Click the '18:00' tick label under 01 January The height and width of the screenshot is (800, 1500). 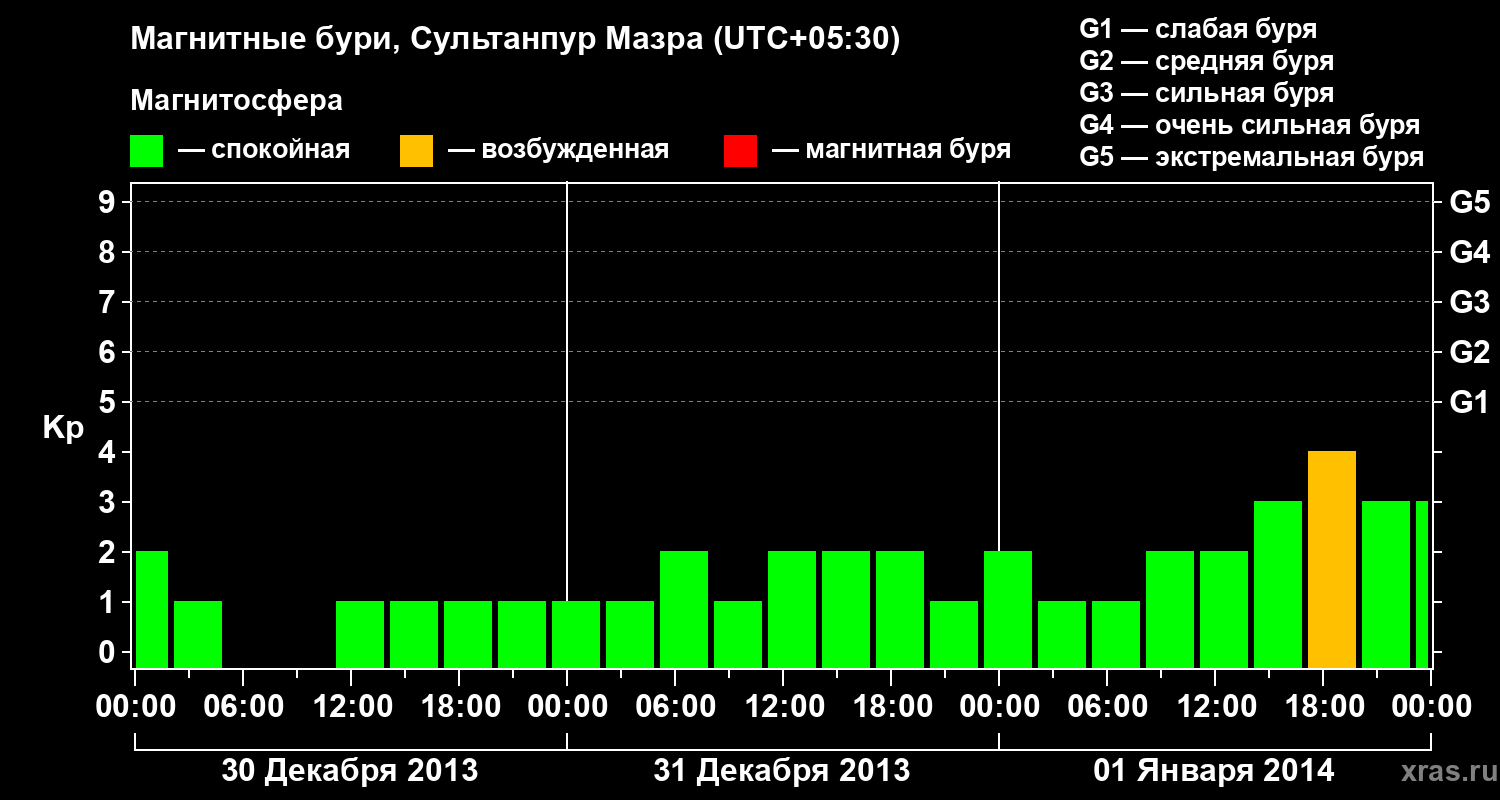coord(1323,706)
